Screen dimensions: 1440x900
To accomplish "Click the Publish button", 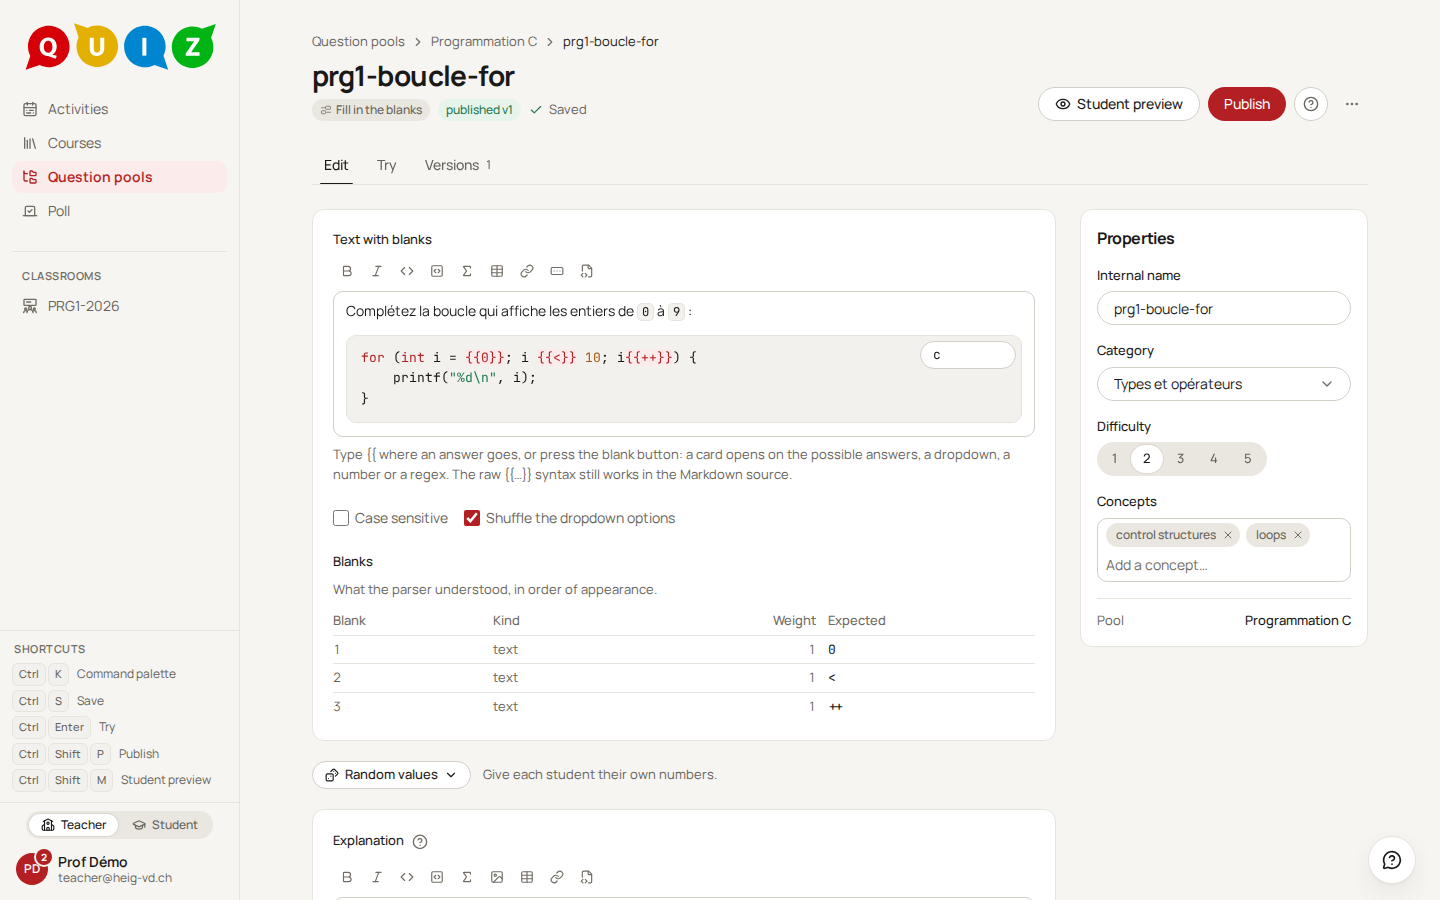I will click(1247, 104).
